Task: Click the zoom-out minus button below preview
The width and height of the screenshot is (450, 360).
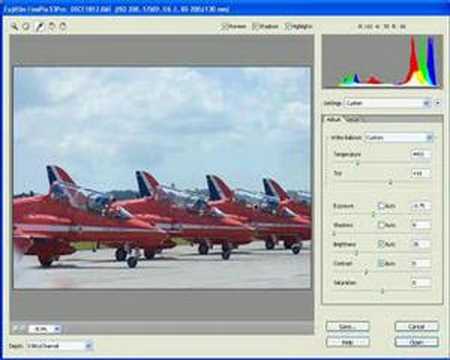Action: click(x=15, y=329)
